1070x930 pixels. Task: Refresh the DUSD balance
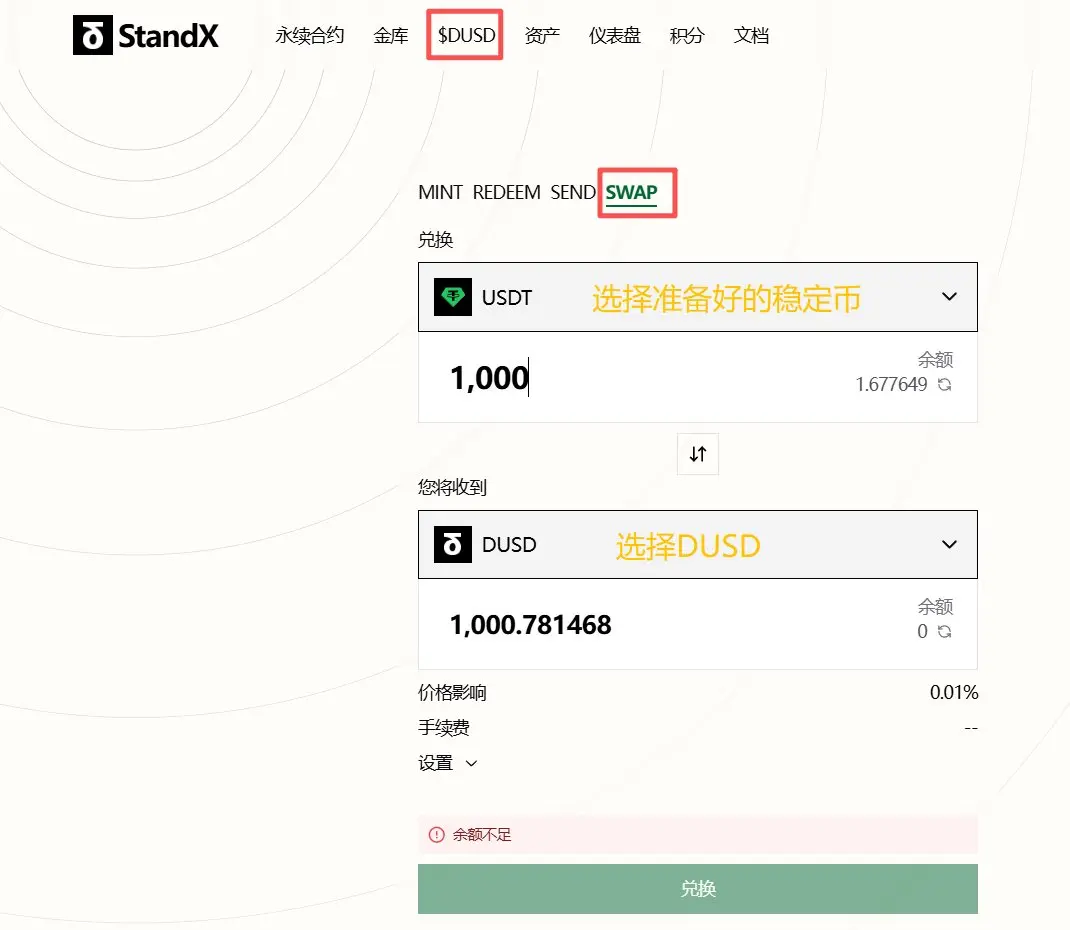[944, 632]
